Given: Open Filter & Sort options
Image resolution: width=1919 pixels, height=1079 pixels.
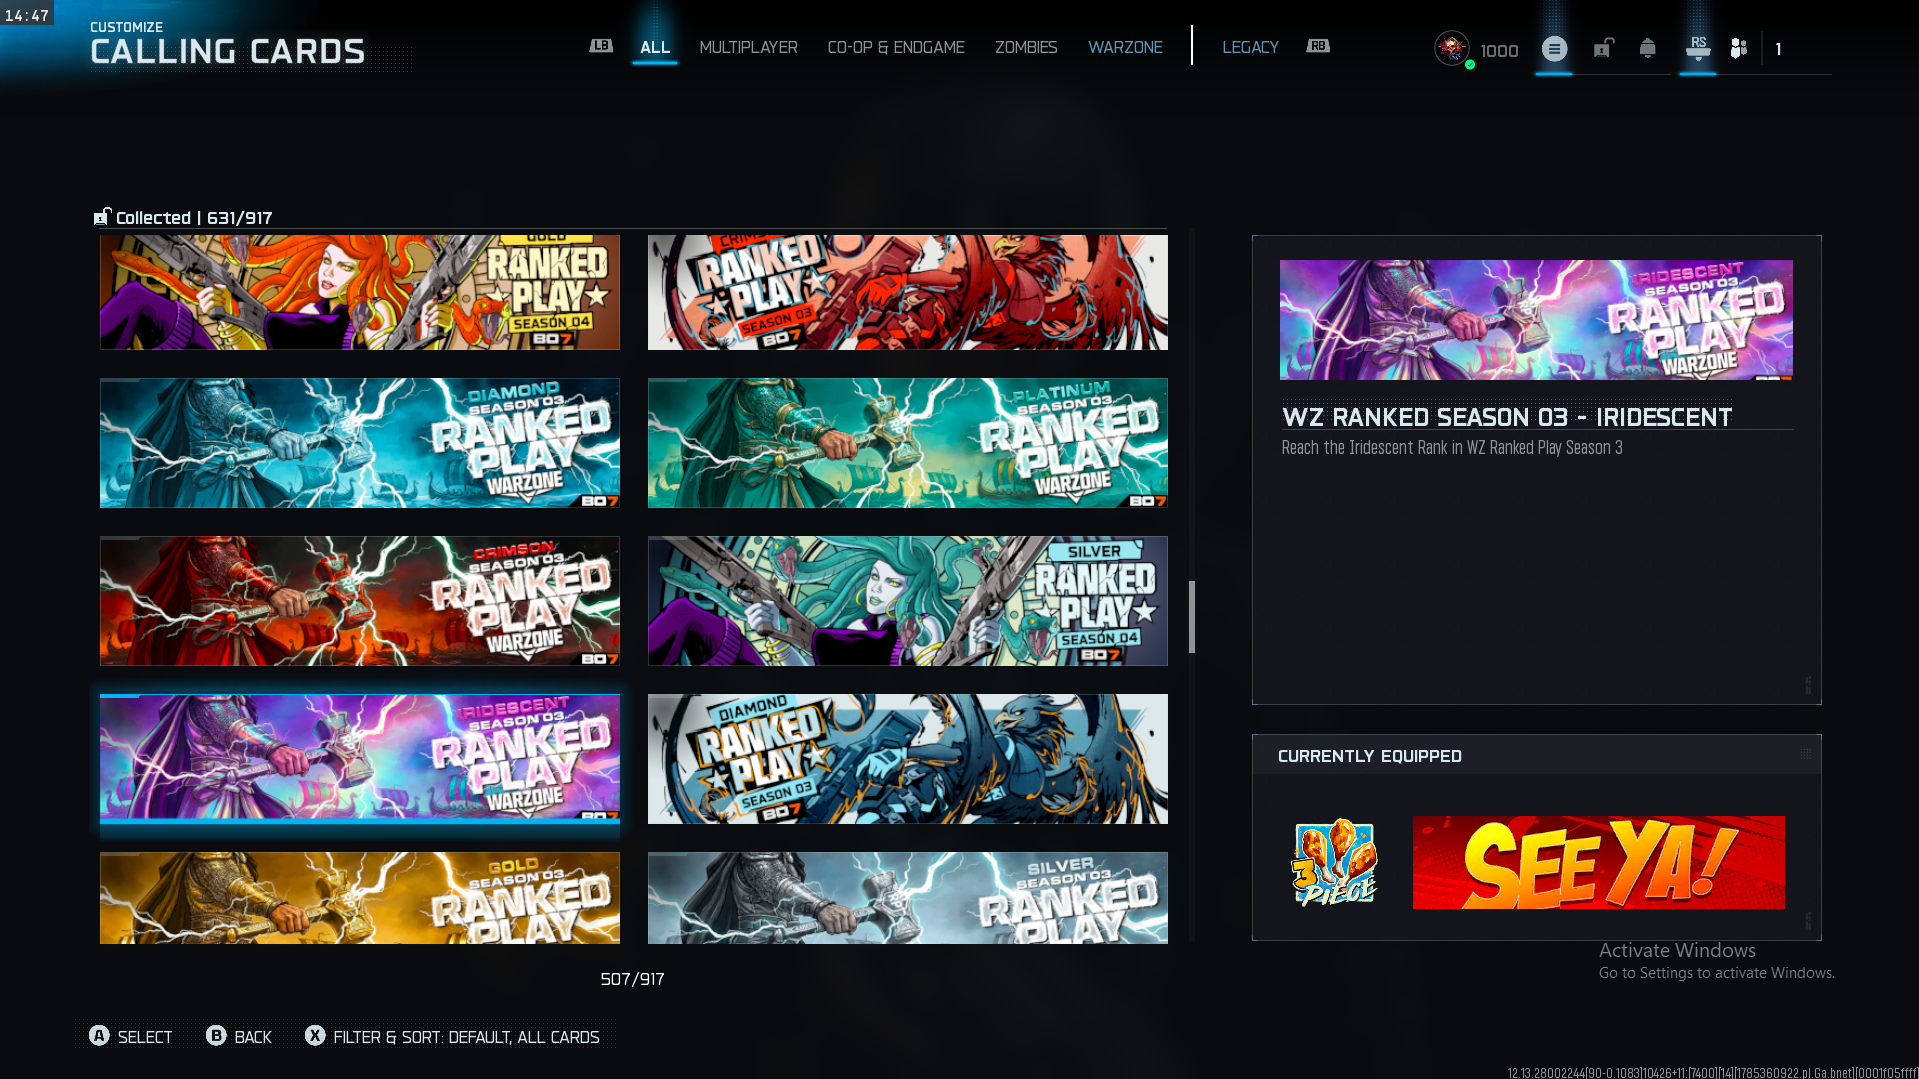Looking at the screenshot, I should click(x=466, y=1037).
